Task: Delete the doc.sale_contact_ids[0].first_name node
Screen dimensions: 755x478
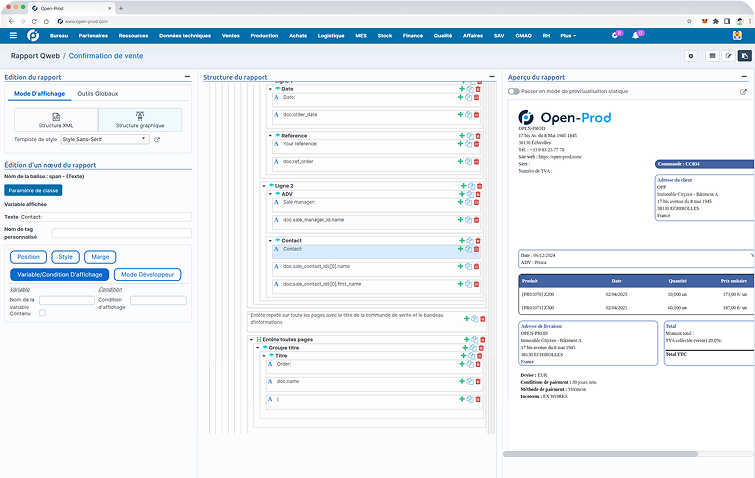Action: [x=476, y=284]
